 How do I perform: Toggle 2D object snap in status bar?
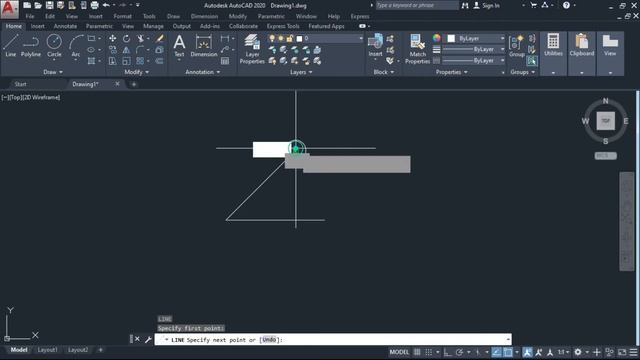click(508, 352)
